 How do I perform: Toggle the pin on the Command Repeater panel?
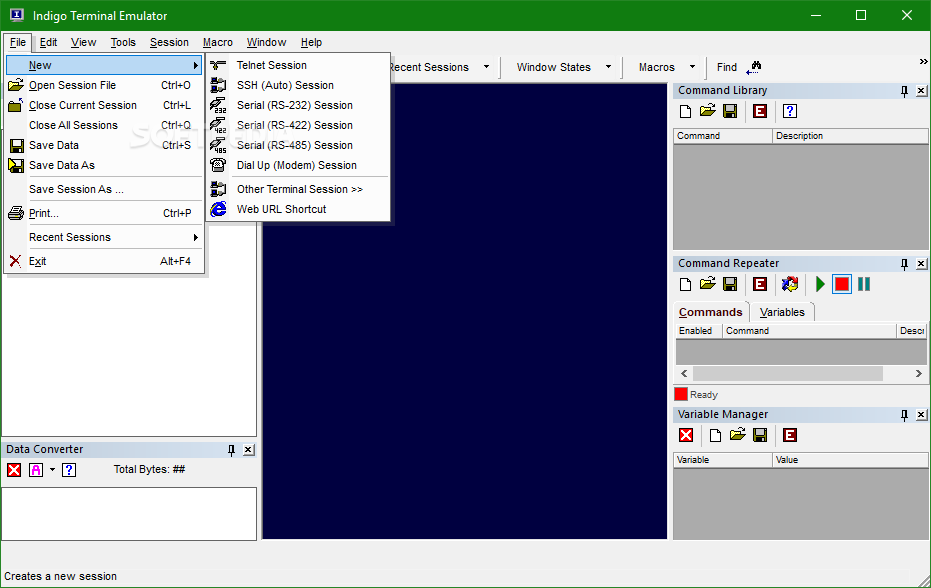pyautogui.click(x=904, y=264)
